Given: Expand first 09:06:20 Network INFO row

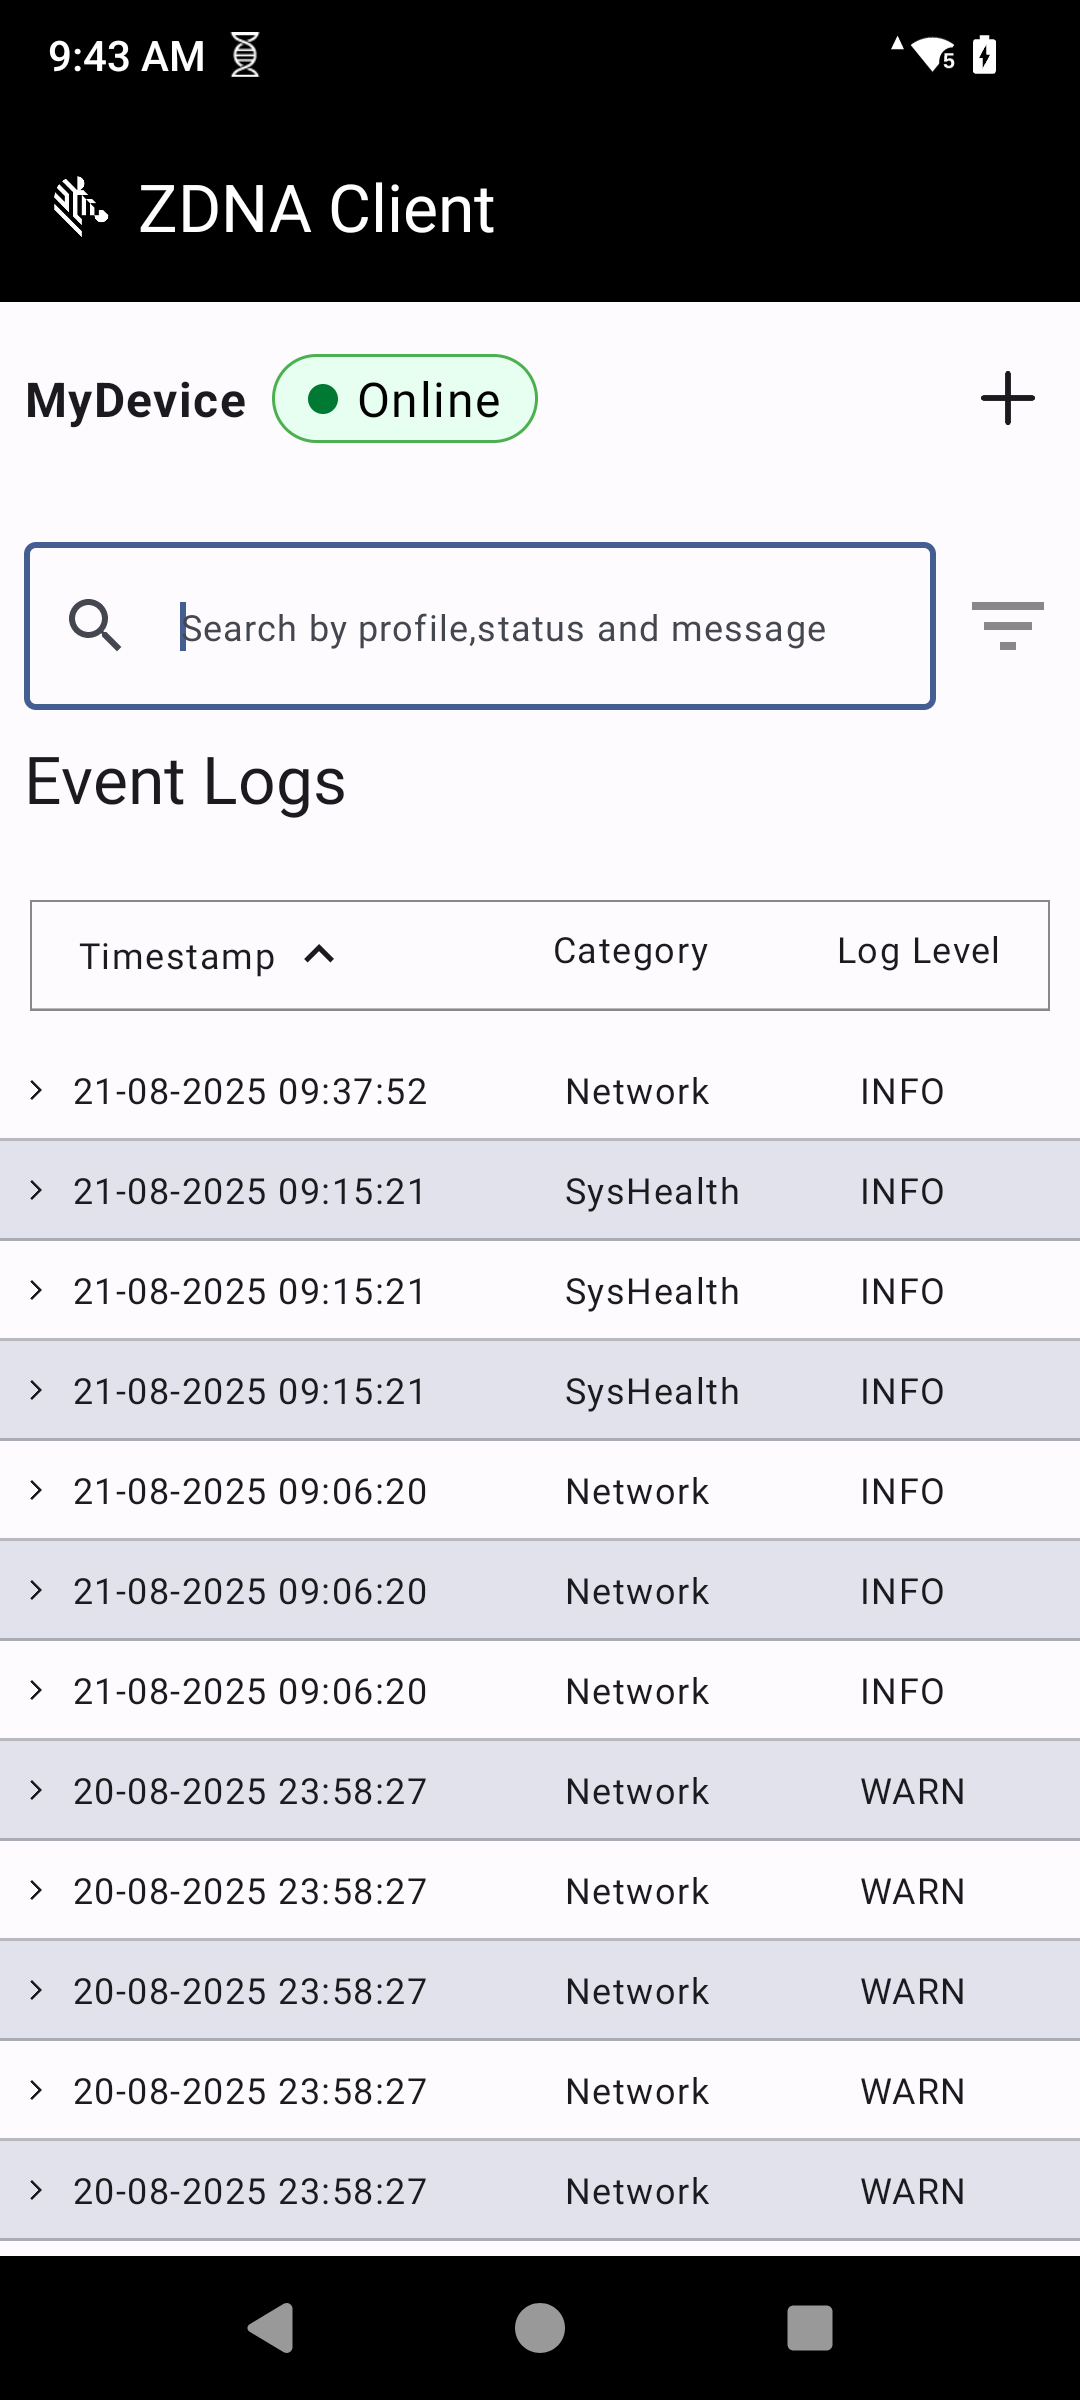Looking at the screenshot, I should point(37,1490).
